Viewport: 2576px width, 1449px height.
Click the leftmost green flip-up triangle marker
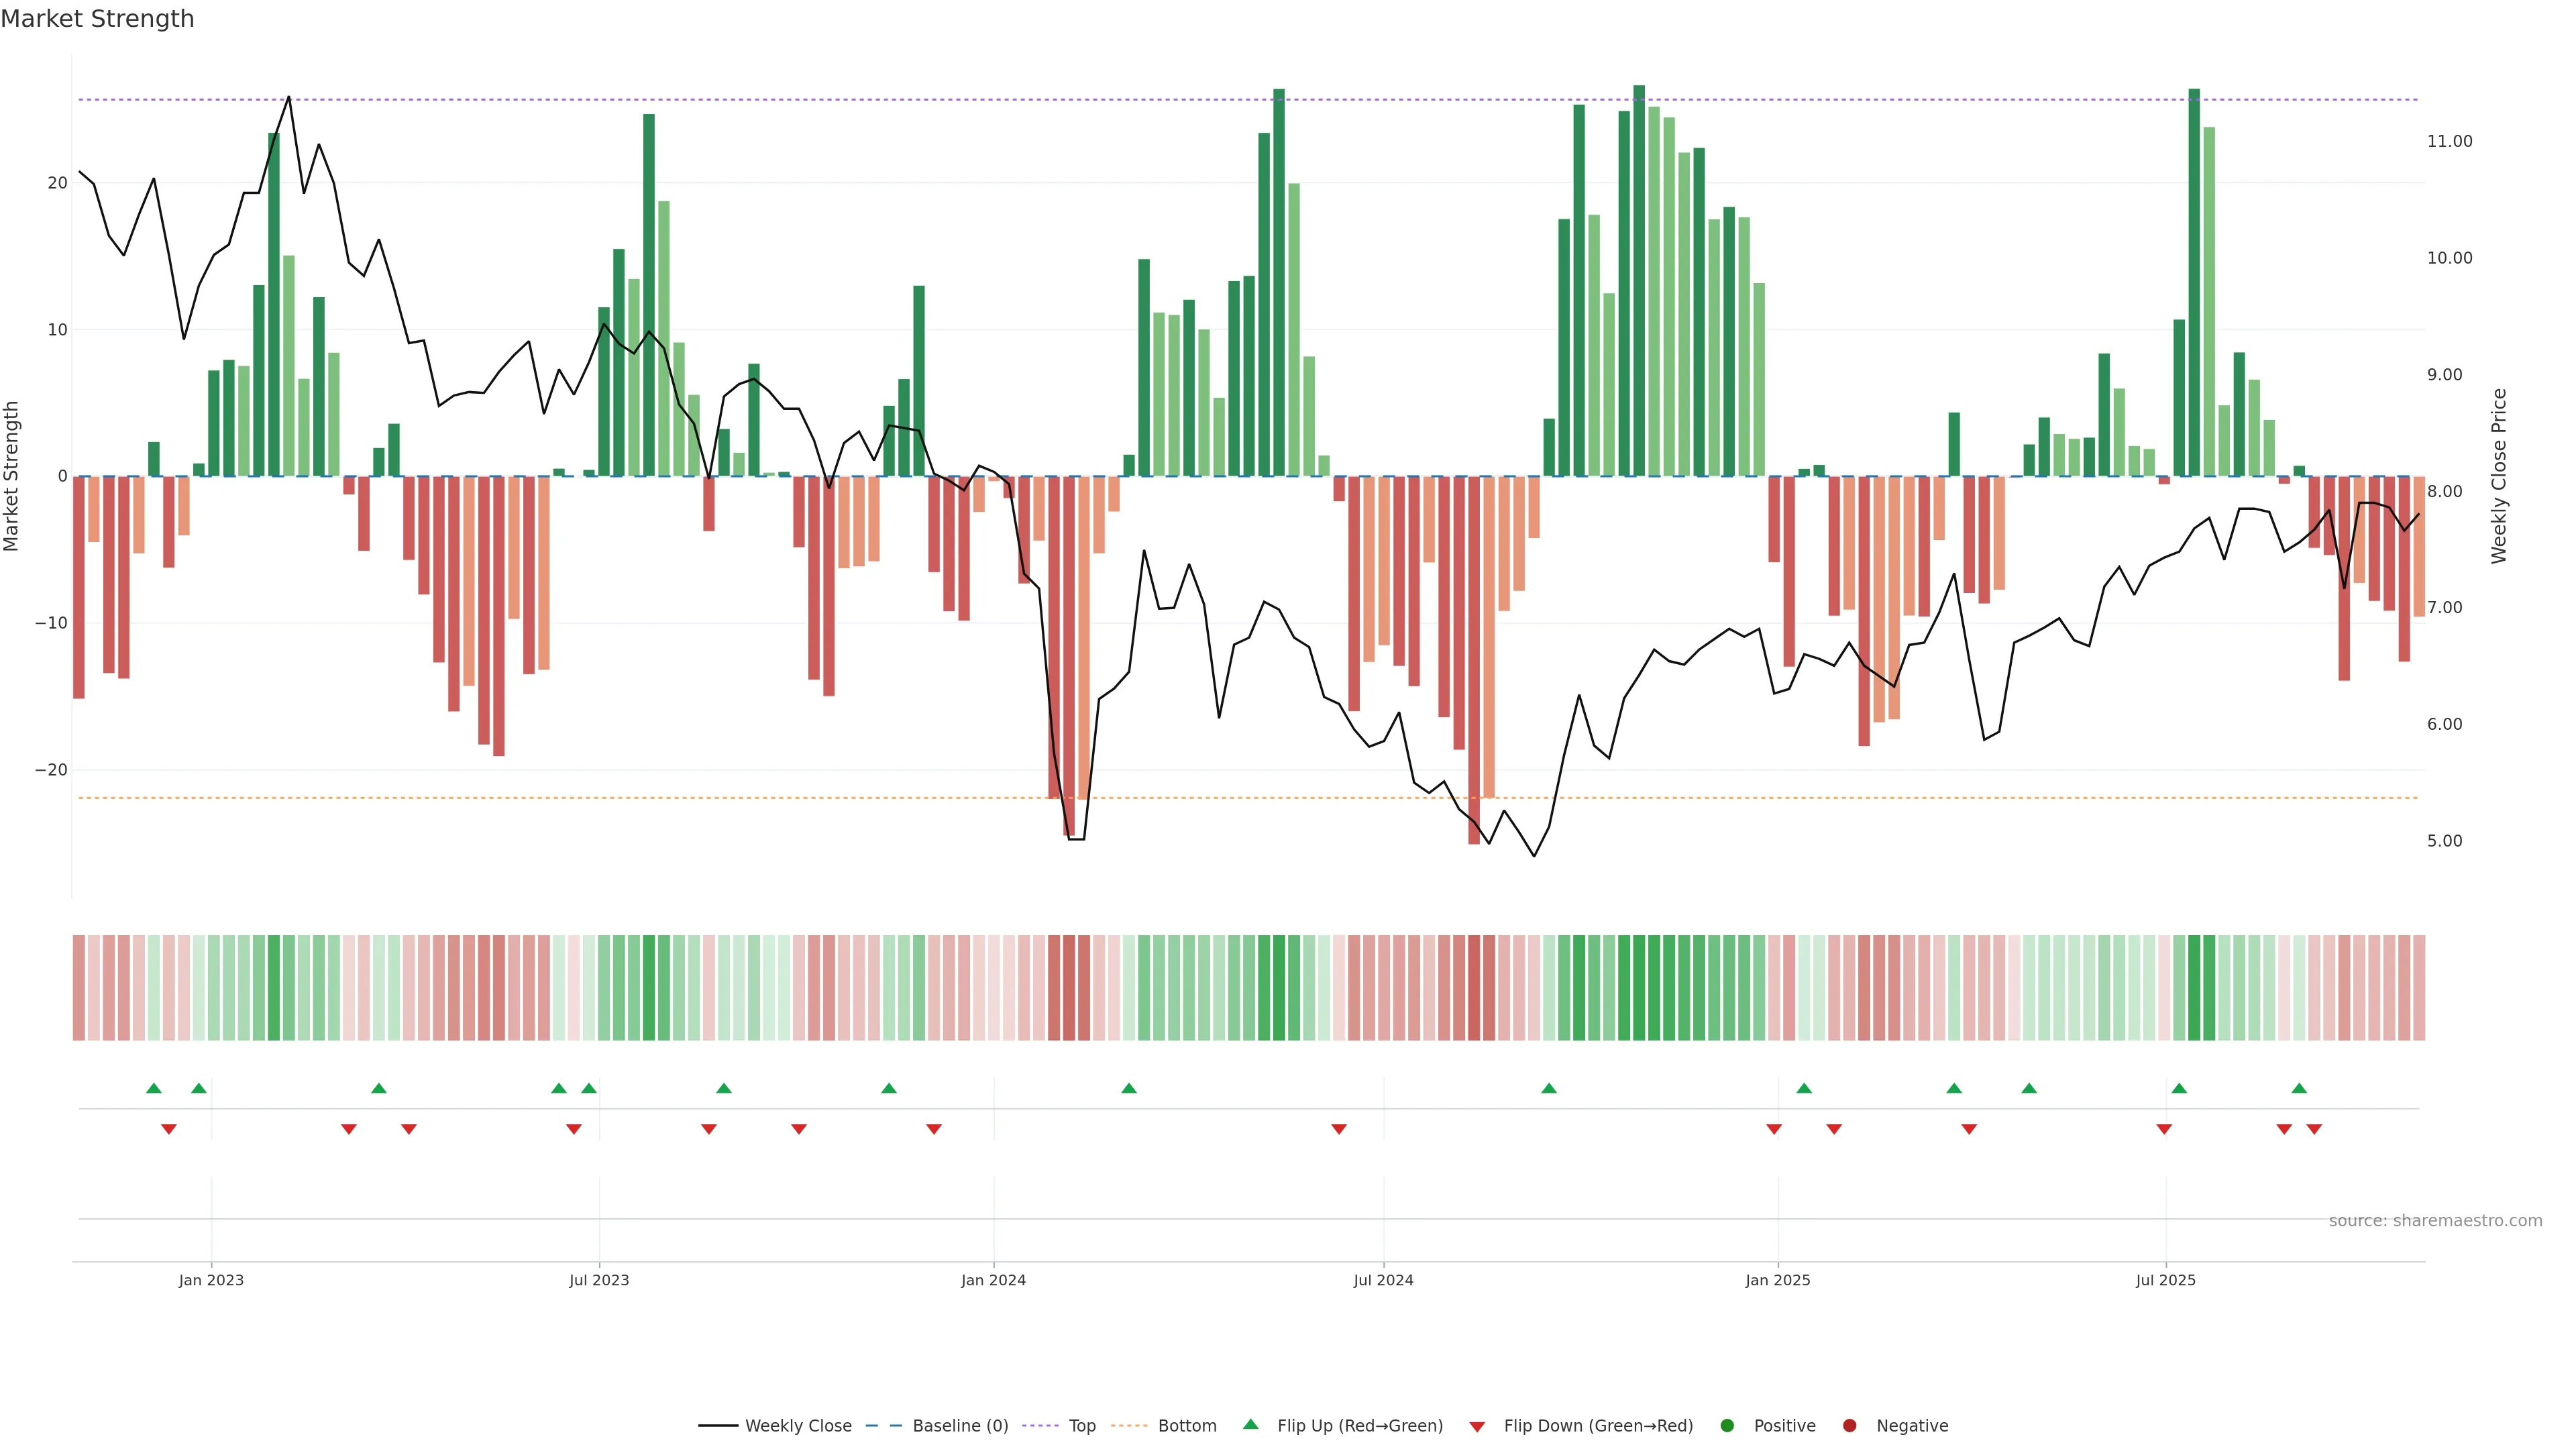(x=153, y=1088)
